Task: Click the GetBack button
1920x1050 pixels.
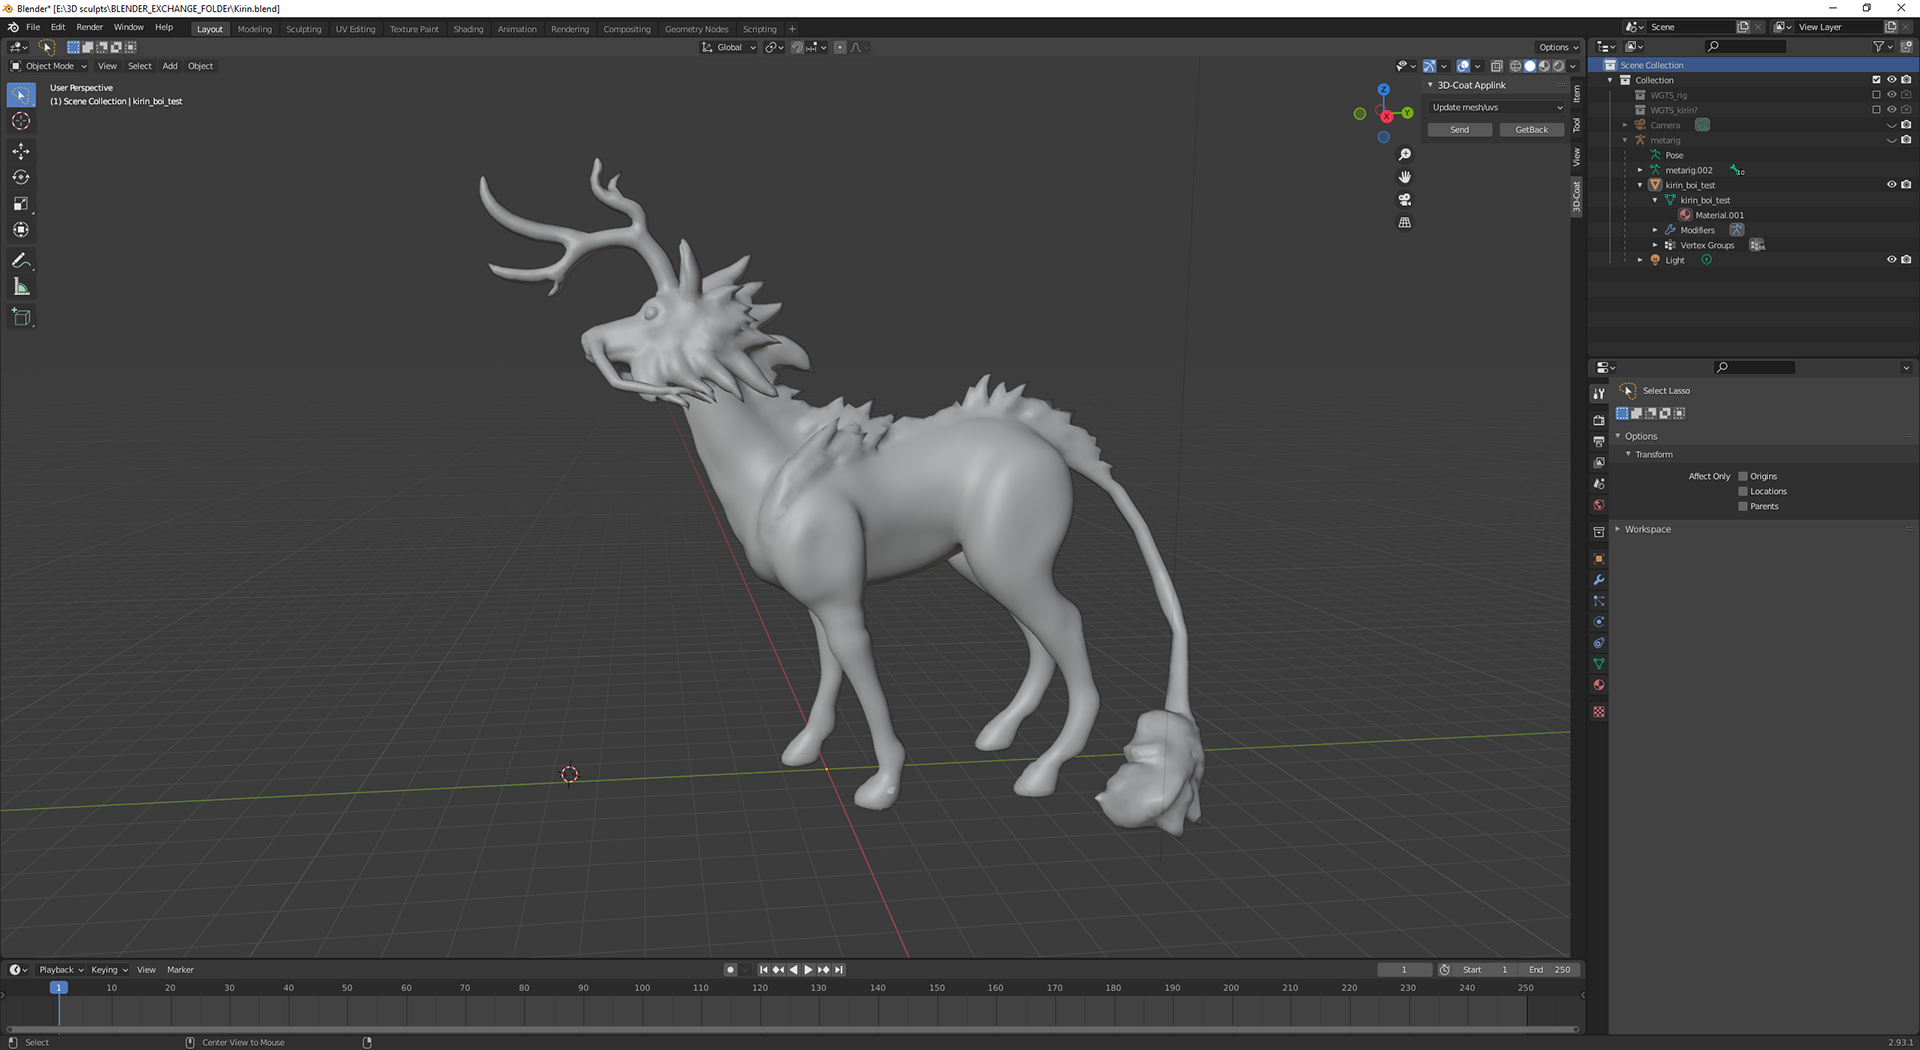Action: 1532,130
